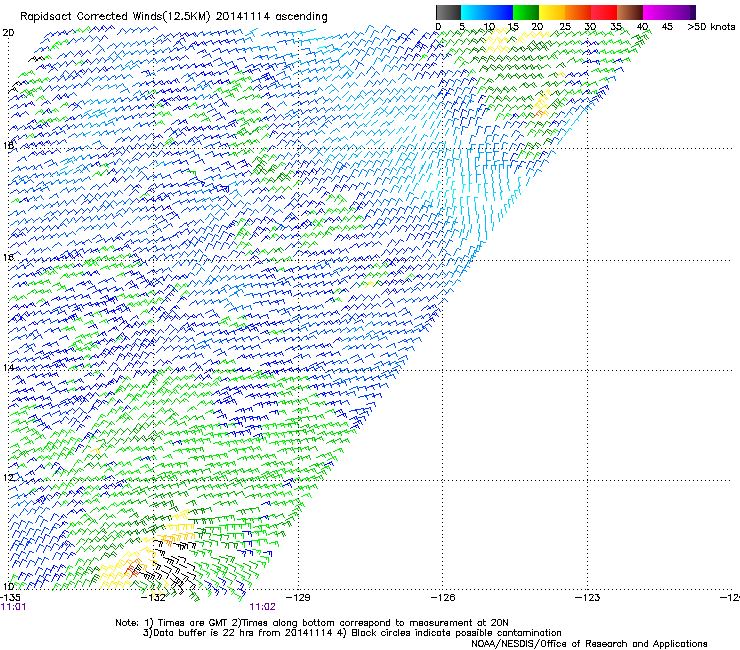Click the blue 10-15 knots legend segment
This screenshot has width=740, height=650.
click(x=500, y=12)
